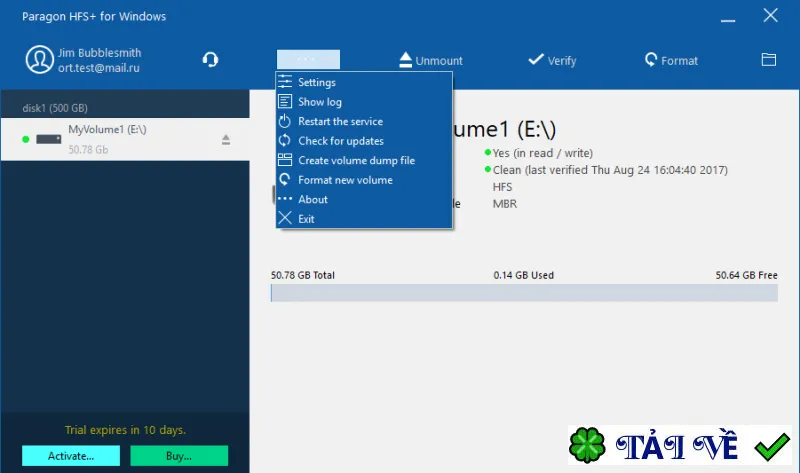The width and height of the screenshot is (800, 473).
Task: Click the power icon beside Restart the service
Action: (285, 121)
